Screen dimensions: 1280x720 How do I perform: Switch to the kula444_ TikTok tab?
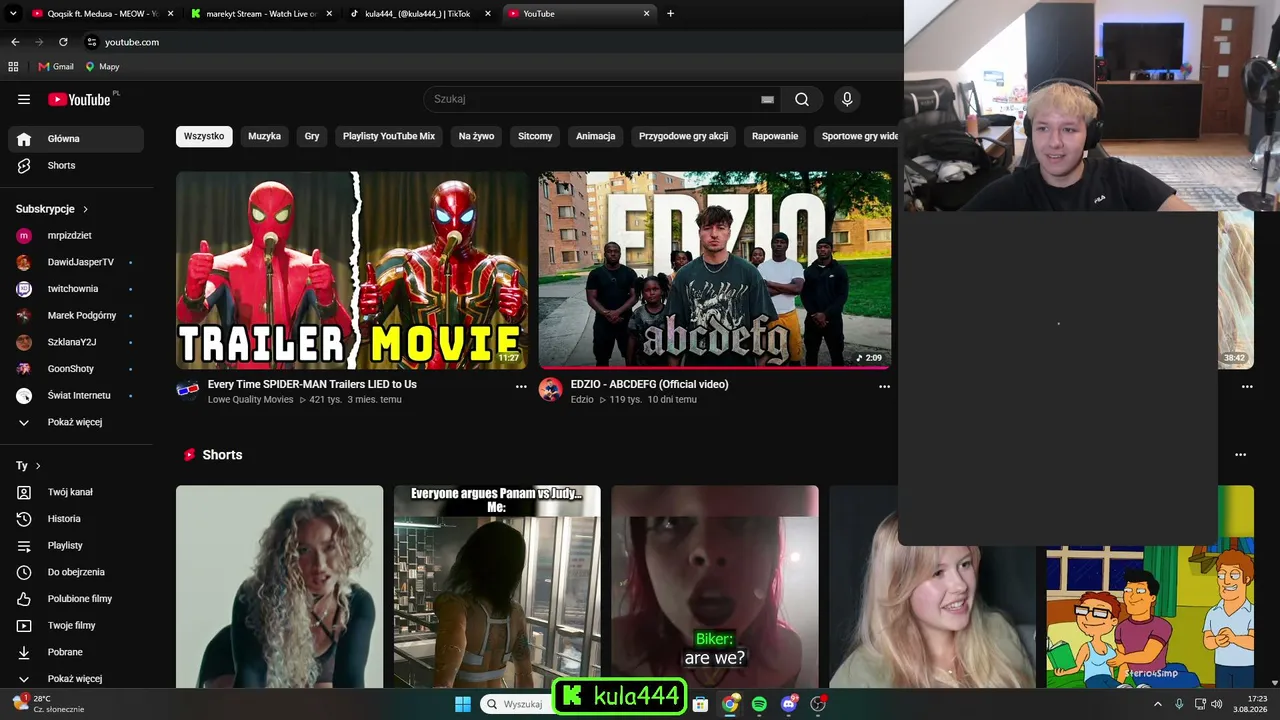(x=418, y=14)
